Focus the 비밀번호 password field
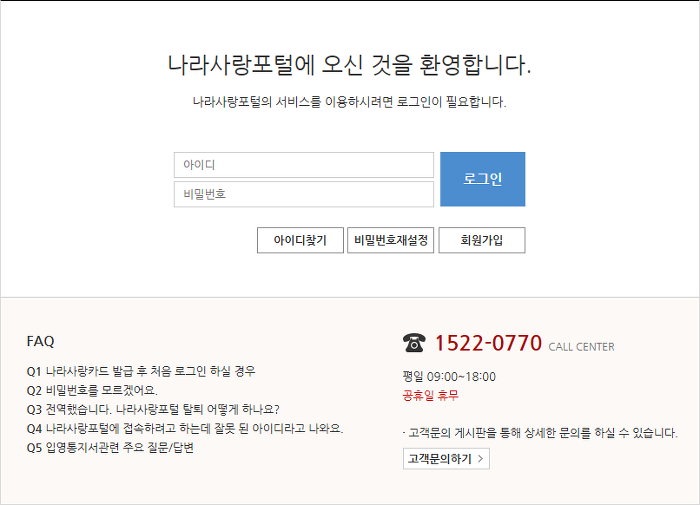Screen dimensions: 700x505 304,194
